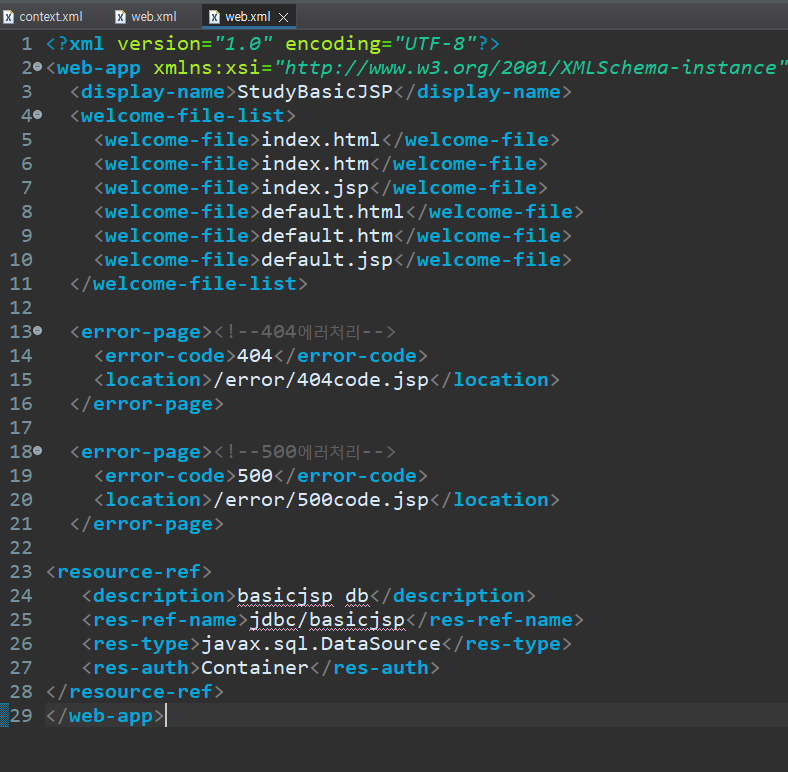788x772 pixels.
Task: Click the 500 error-code value
Action: point(255,476)
